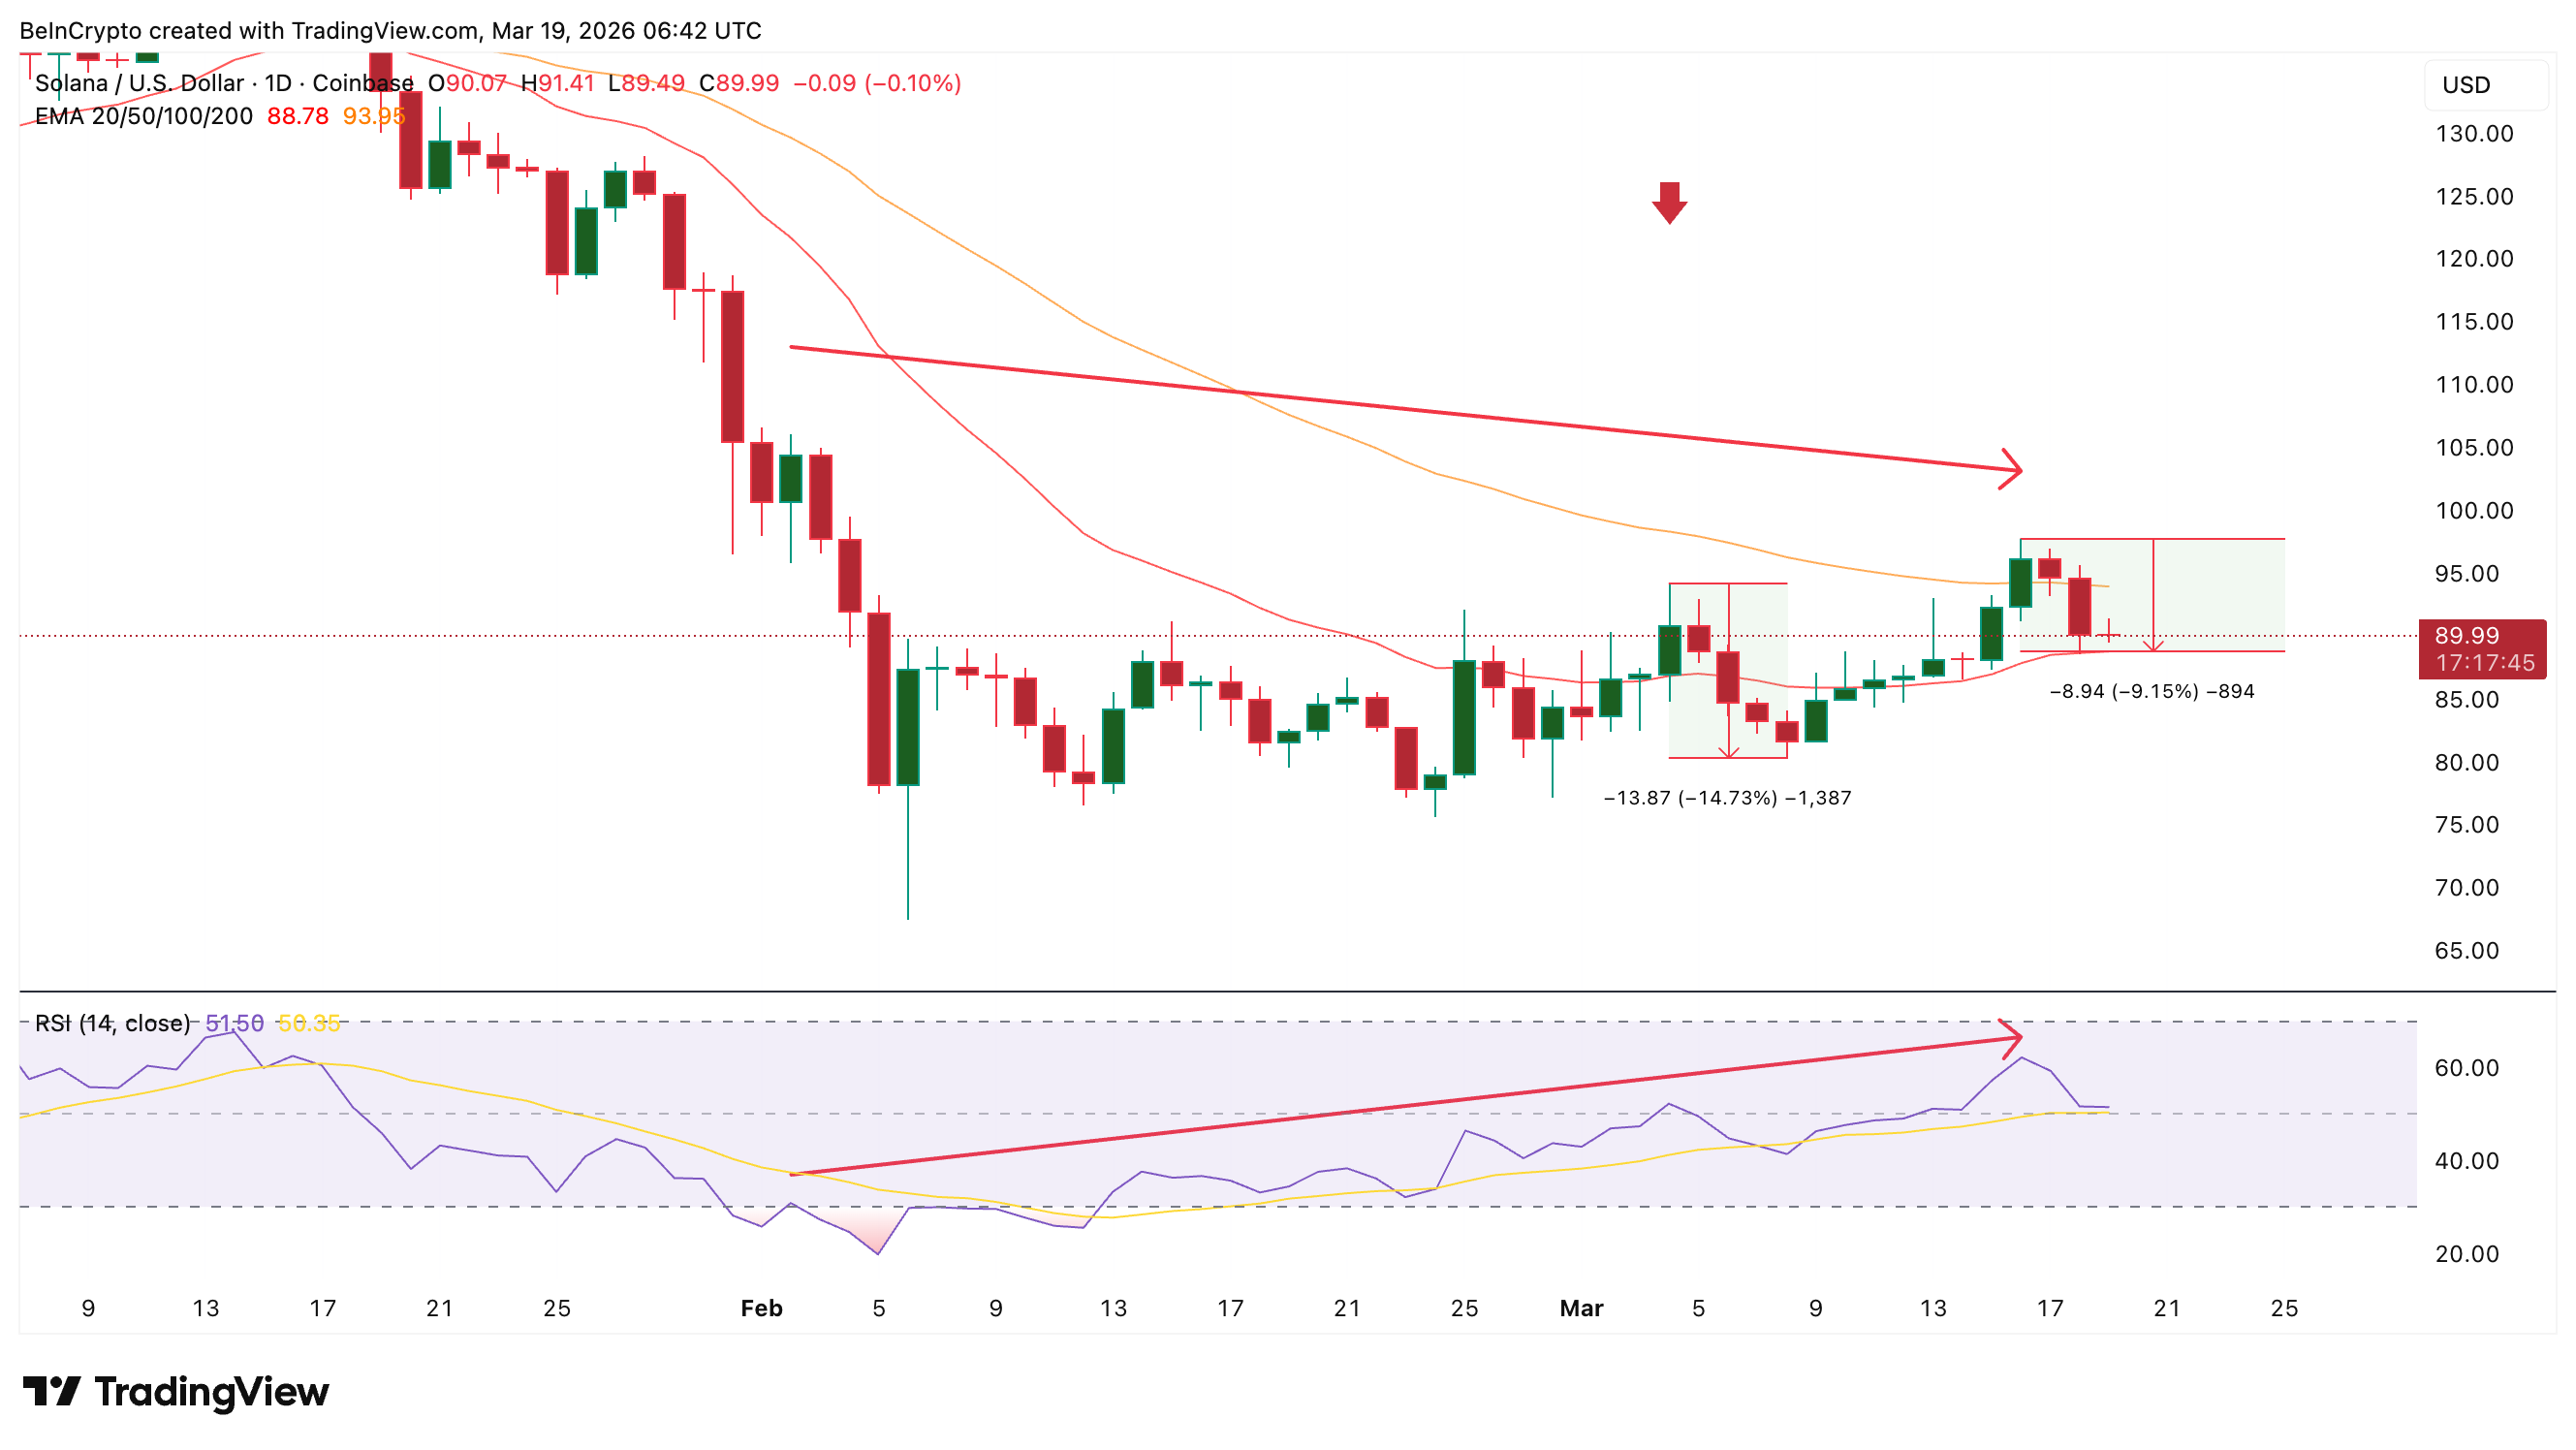Click the red down arrow marker
This screenshot has height=1450, width=2576.
[x=1669, y=203]
